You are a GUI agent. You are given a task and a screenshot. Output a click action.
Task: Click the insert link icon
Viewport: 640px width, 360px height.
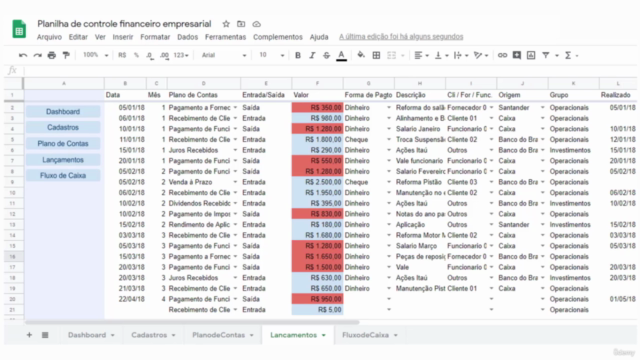502,55
